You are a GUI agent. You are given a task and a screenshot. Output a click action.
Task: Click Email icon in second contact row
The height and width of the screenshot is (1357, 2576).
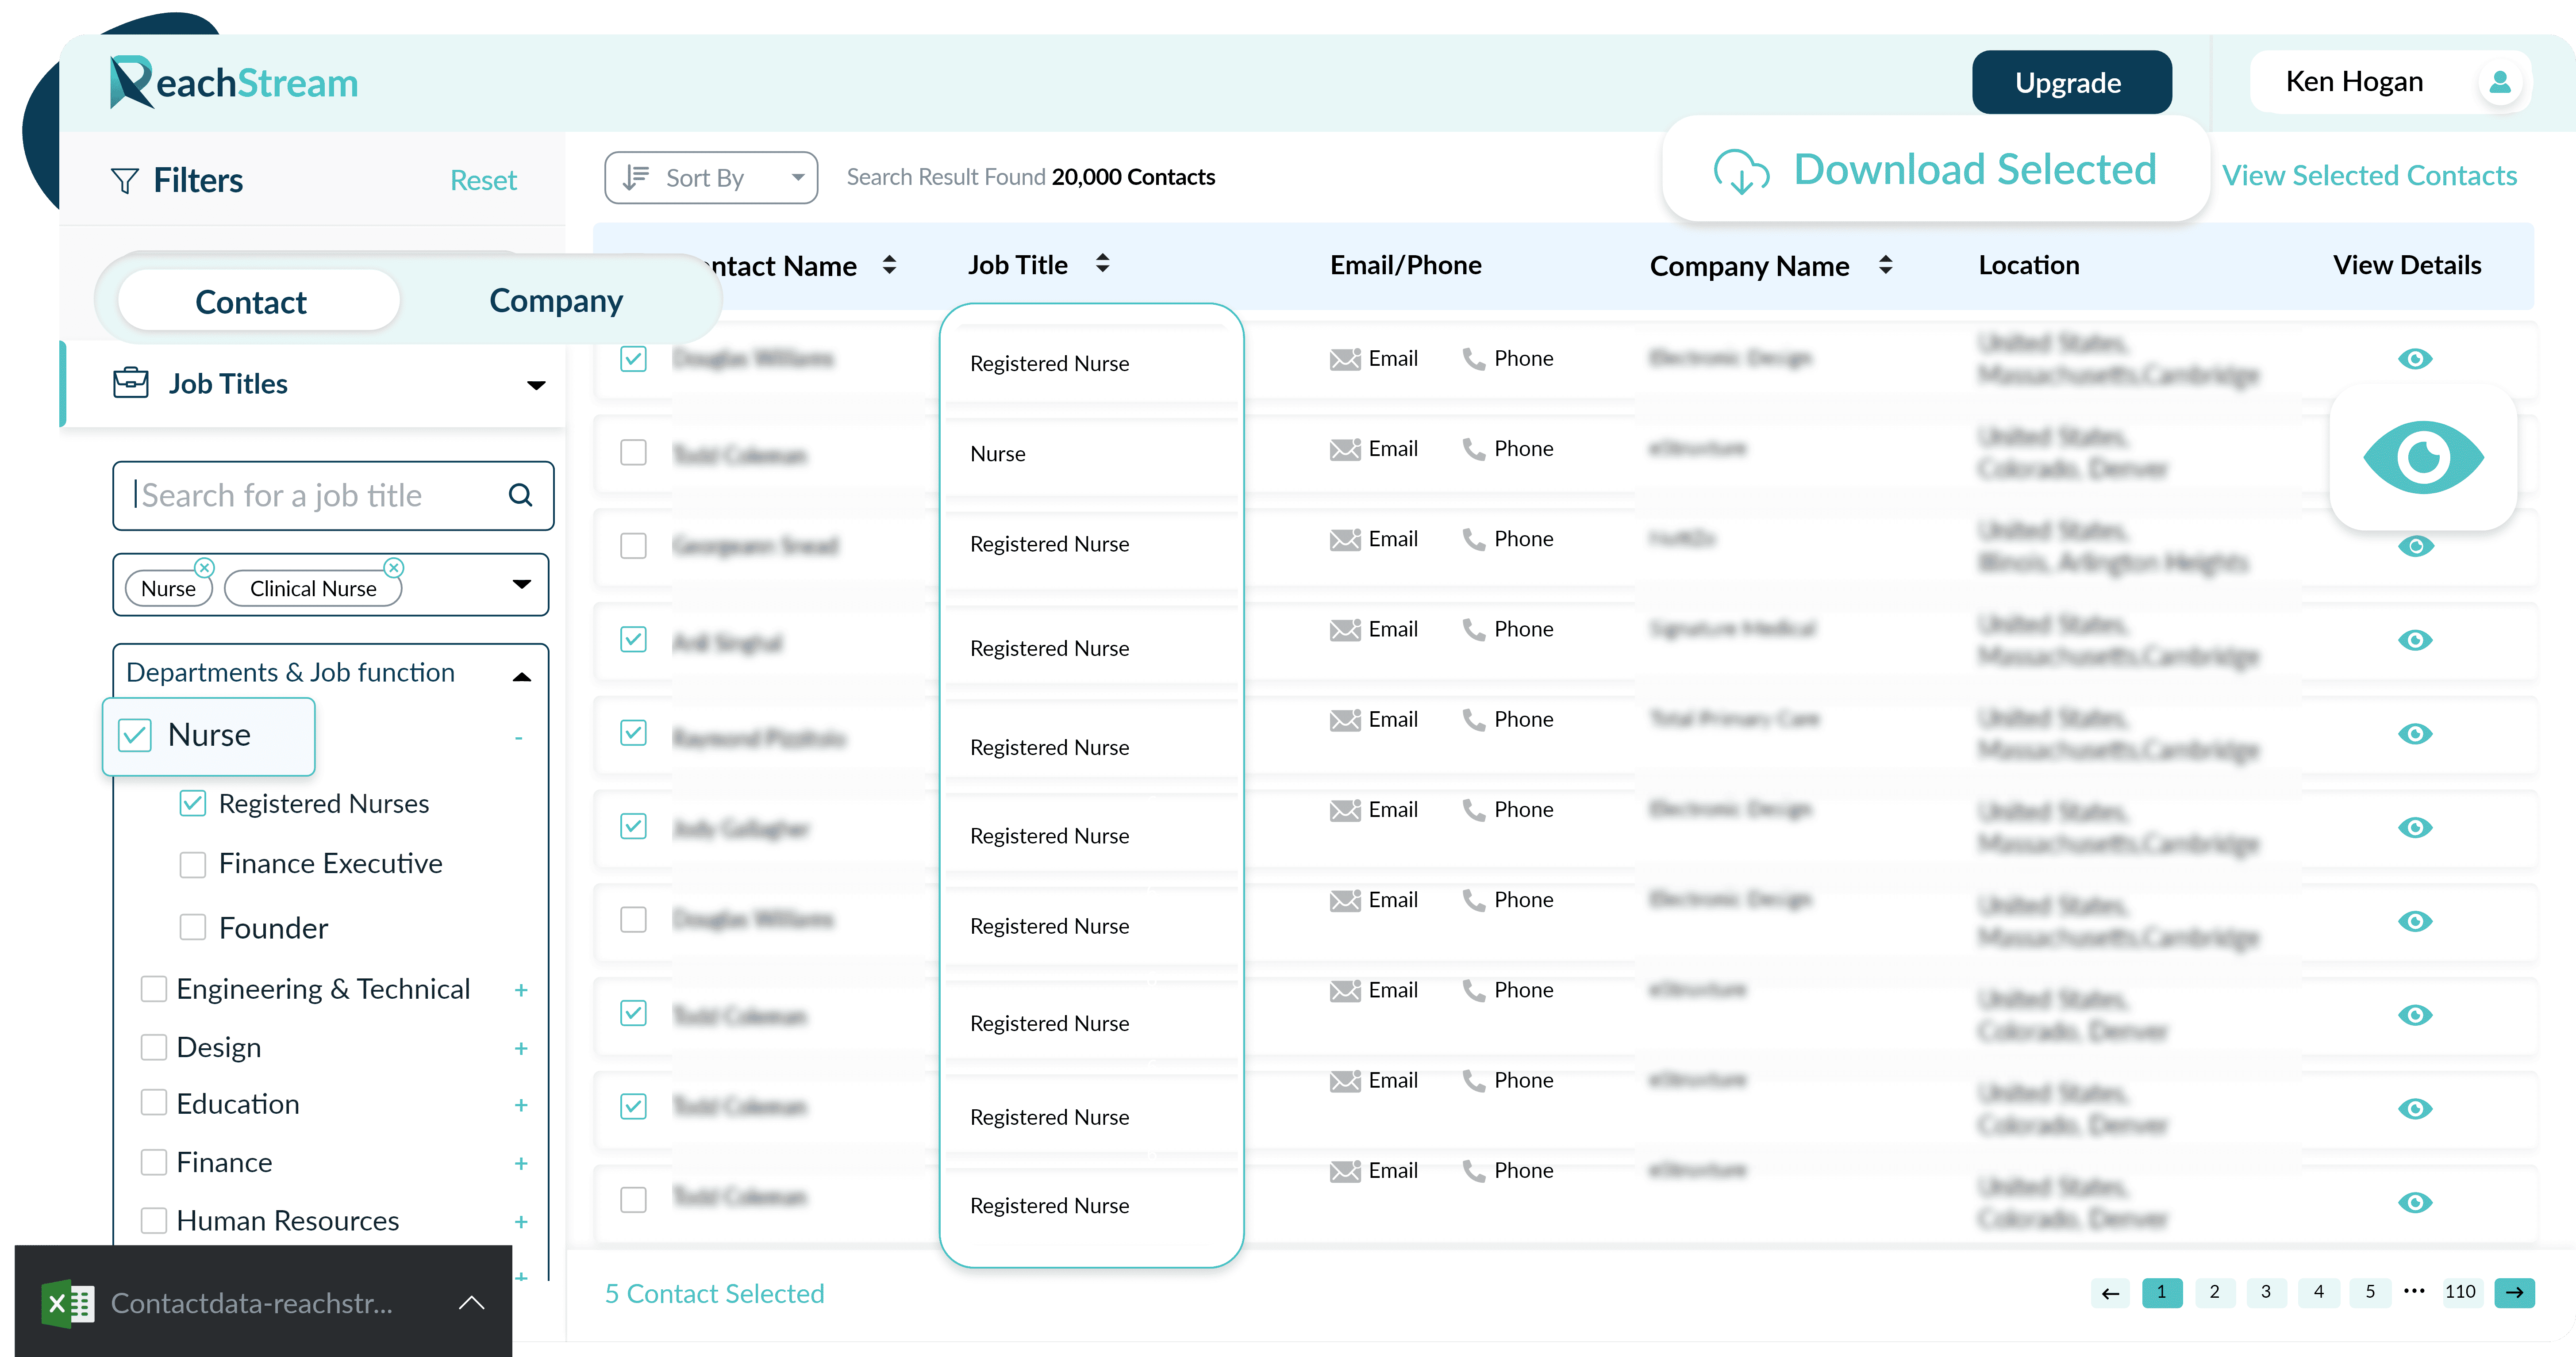1345,449
